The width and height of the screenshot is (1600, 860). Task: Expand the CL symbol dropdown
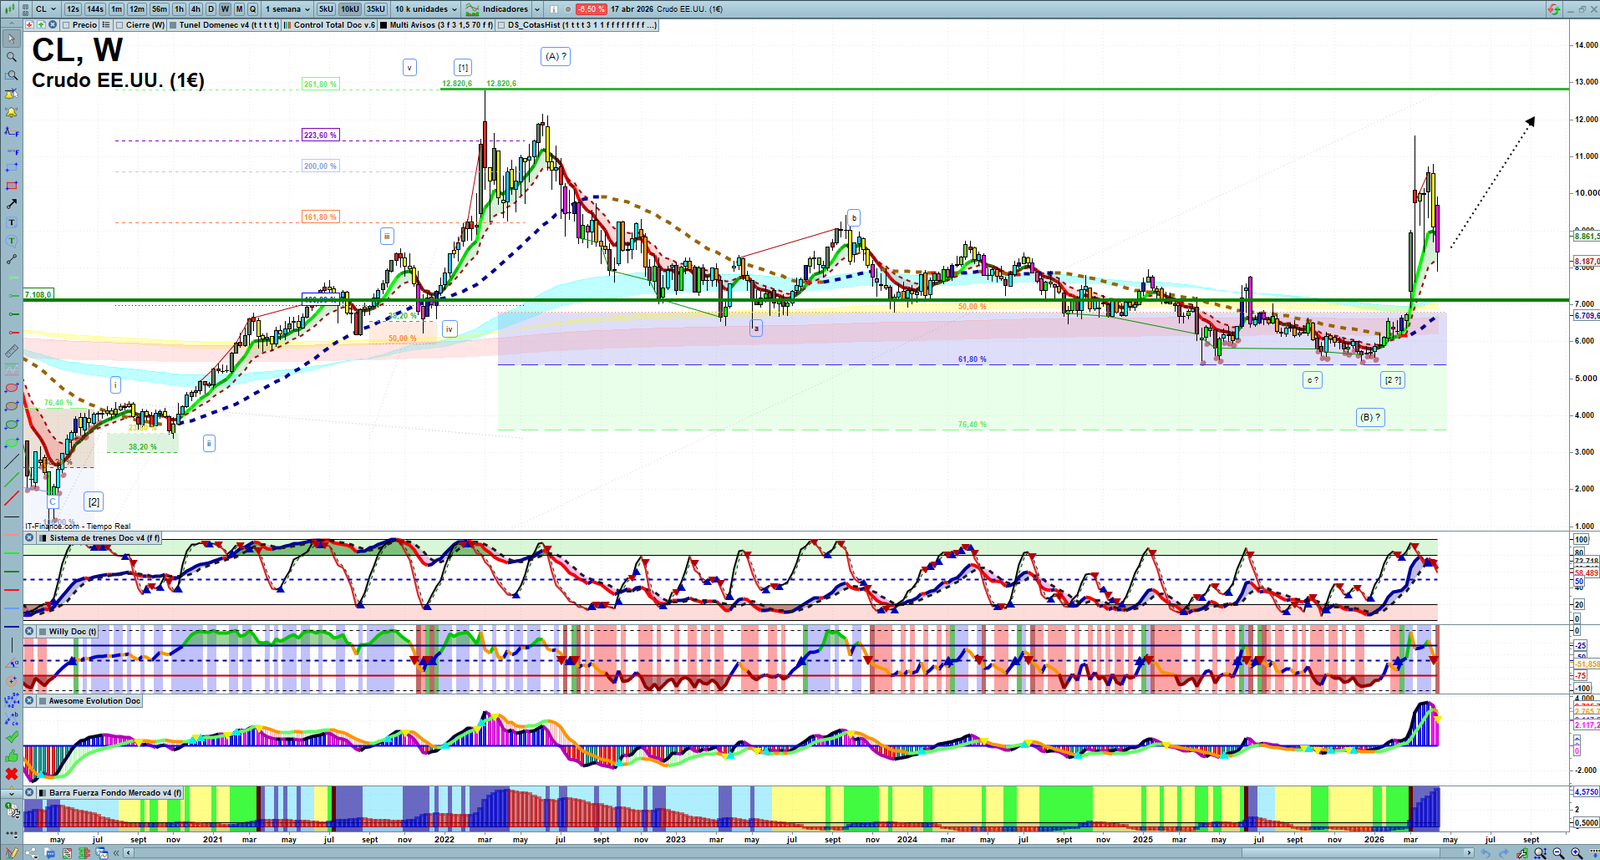[x=46, y=9]
